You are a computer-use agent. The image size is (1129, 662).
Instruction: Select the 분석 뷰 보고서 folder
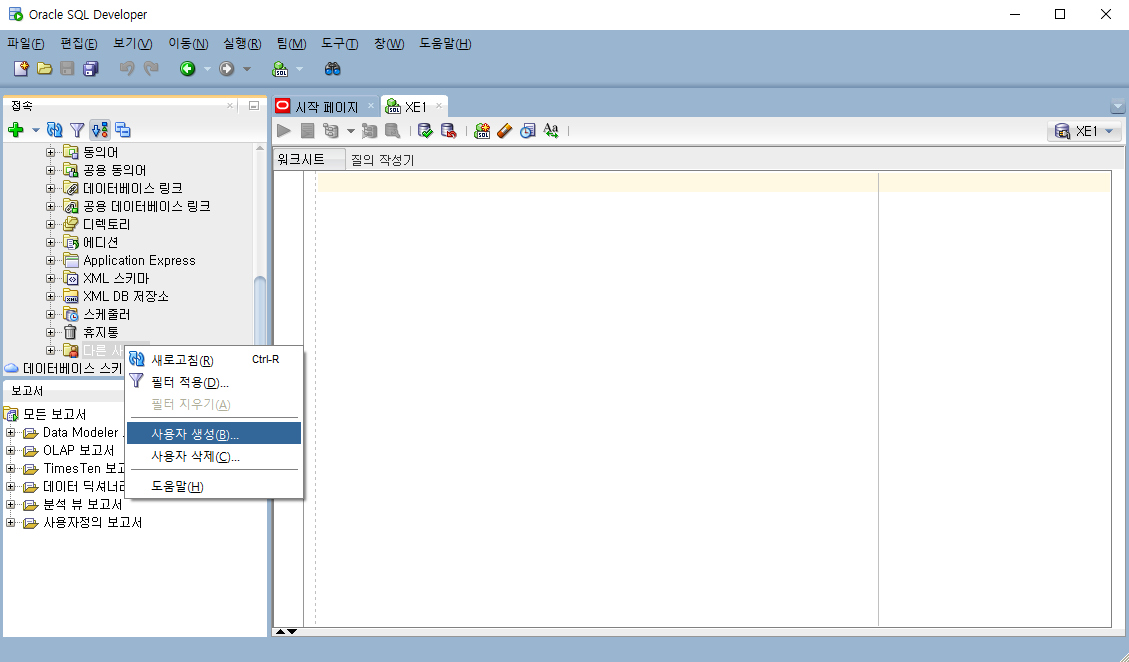tap(83, 504)
